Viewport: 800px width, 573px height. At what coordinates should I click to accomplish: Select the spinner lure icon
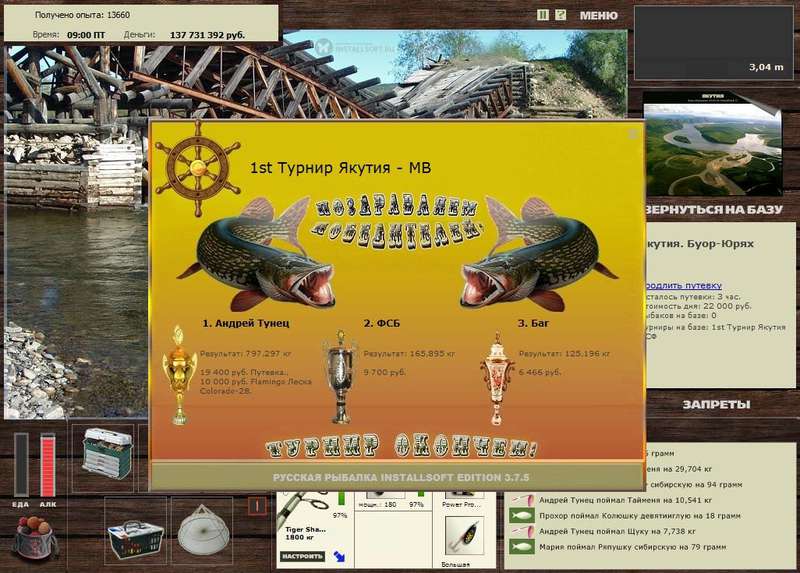(x=462, y=537)
